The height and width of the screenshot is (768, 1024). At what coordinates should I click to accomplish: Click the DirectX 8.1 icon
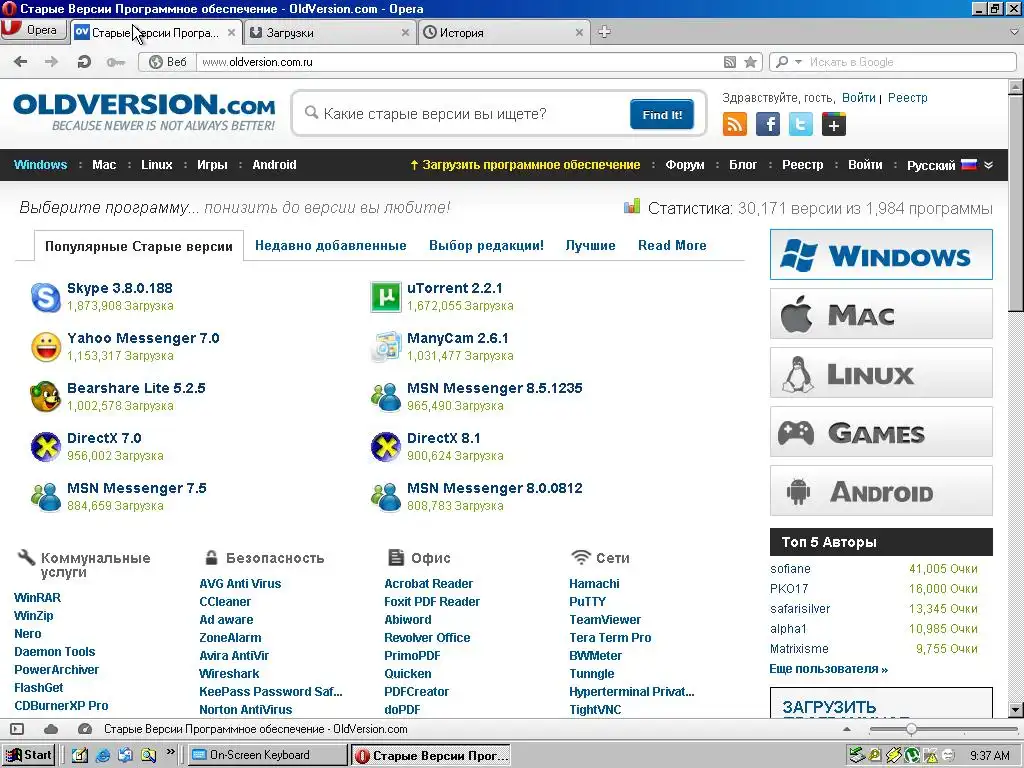pyautogui.click(x=386, y=447)
